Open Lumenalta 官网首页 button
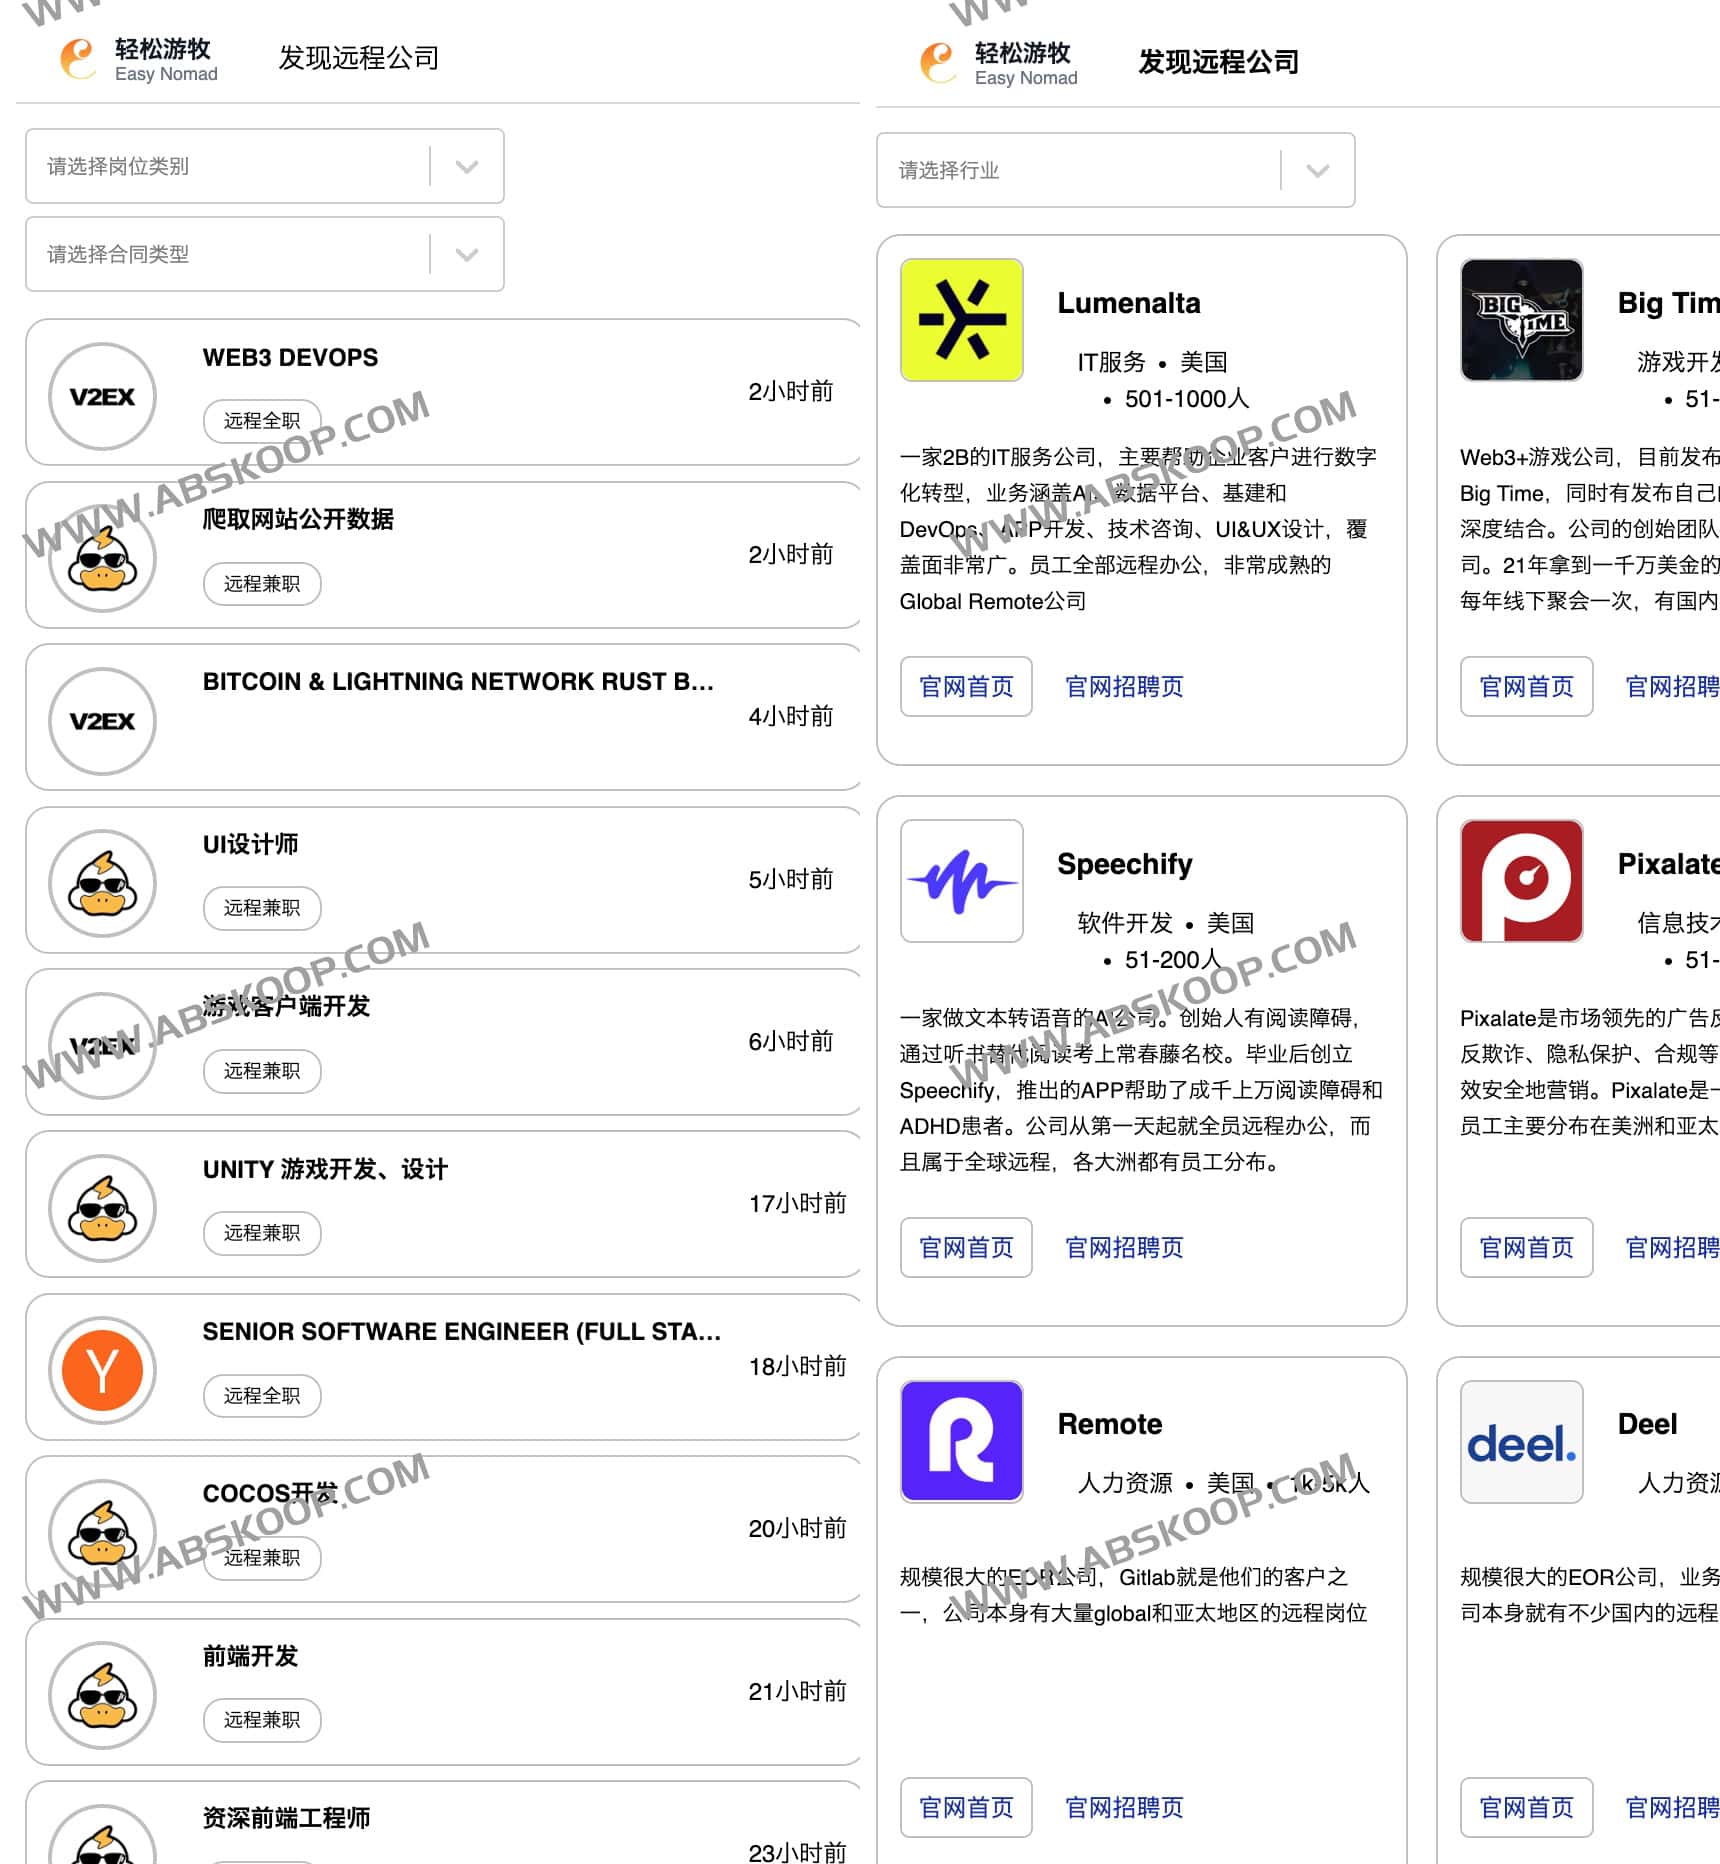Image resolution: width=1720 pixels, height=1864 pixels. pos(966,687)
